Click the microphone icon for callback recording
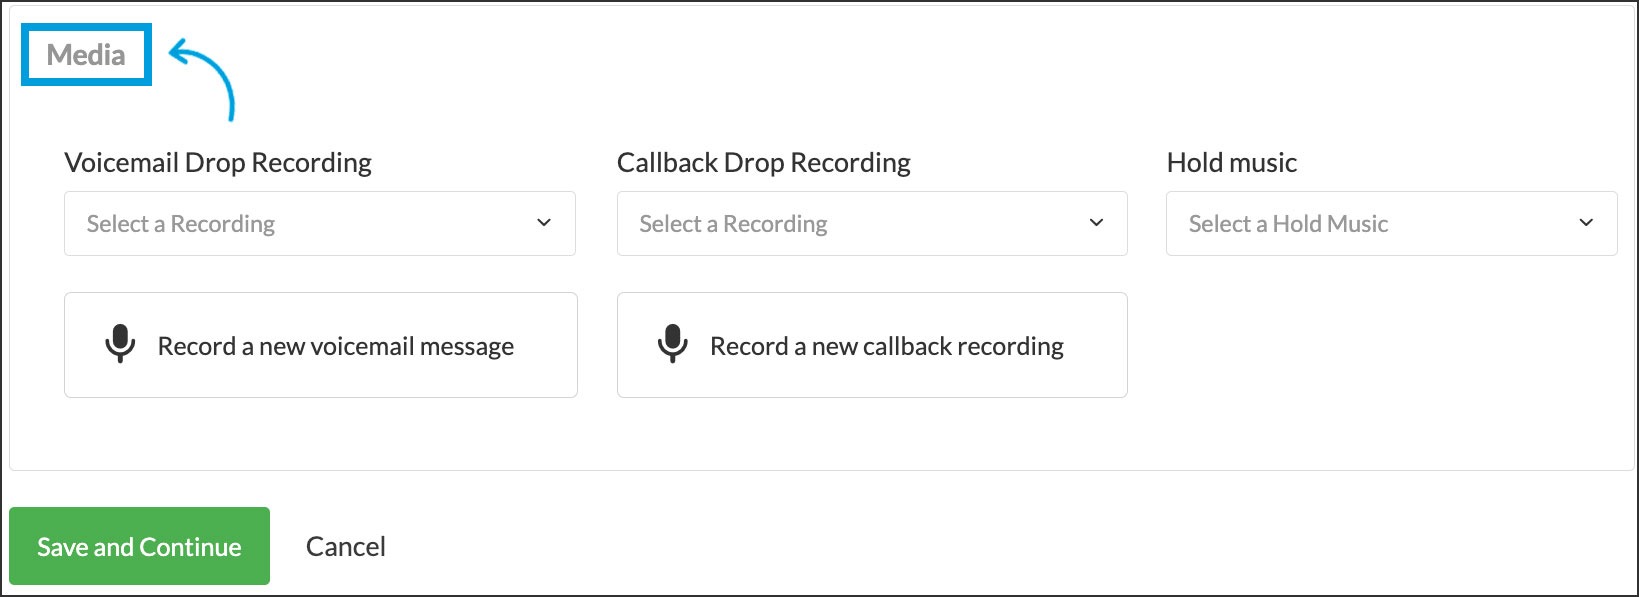 pos(672,344)
